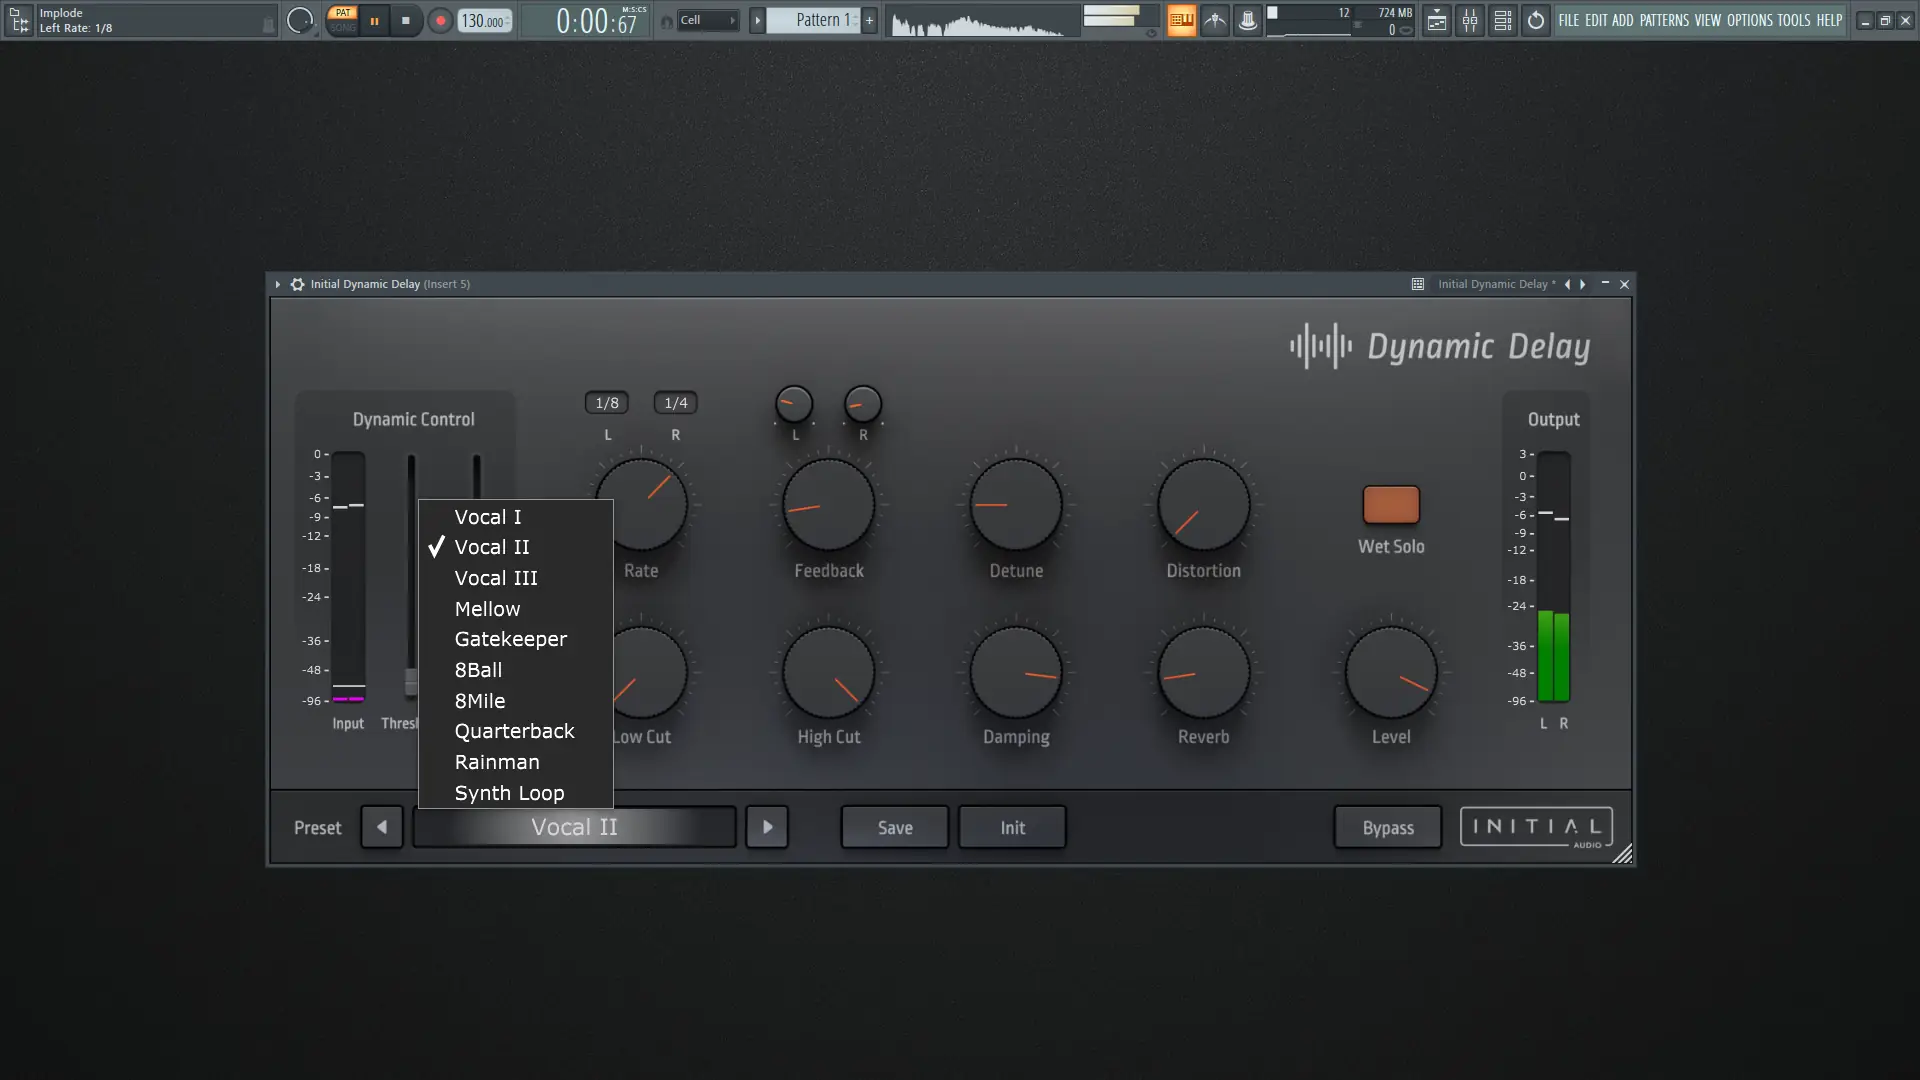
Task: Open the plugin options gear icon
Action: point(297,284)
